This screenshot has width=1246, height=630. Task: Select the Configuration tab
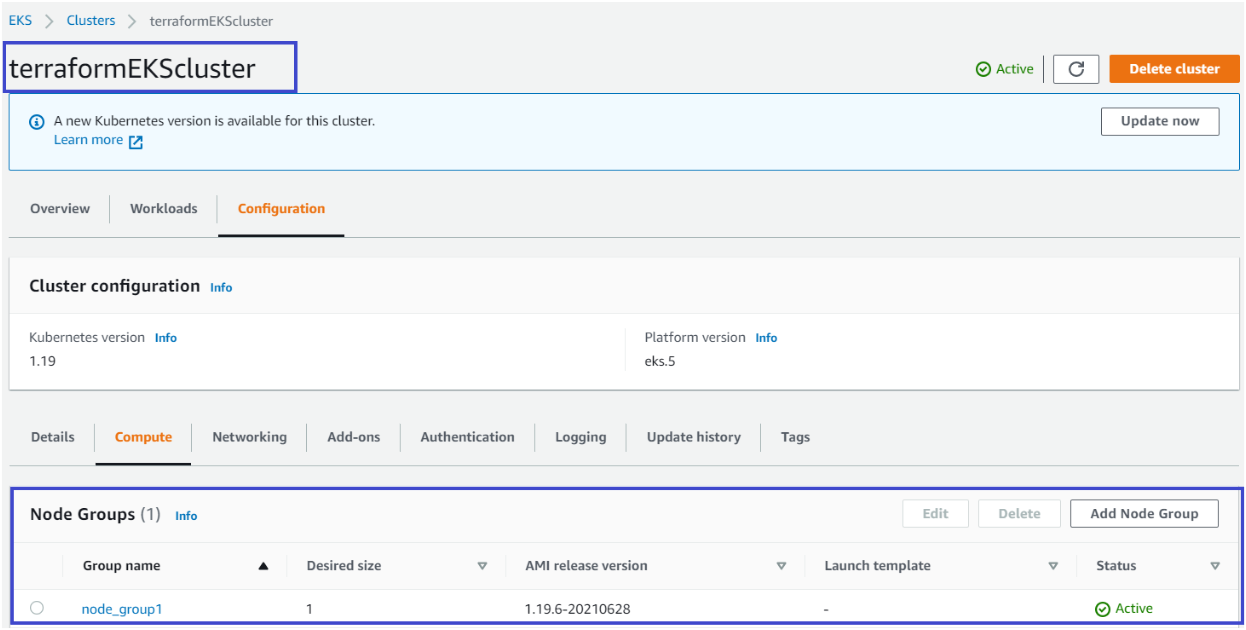click(x=281, y=209)
